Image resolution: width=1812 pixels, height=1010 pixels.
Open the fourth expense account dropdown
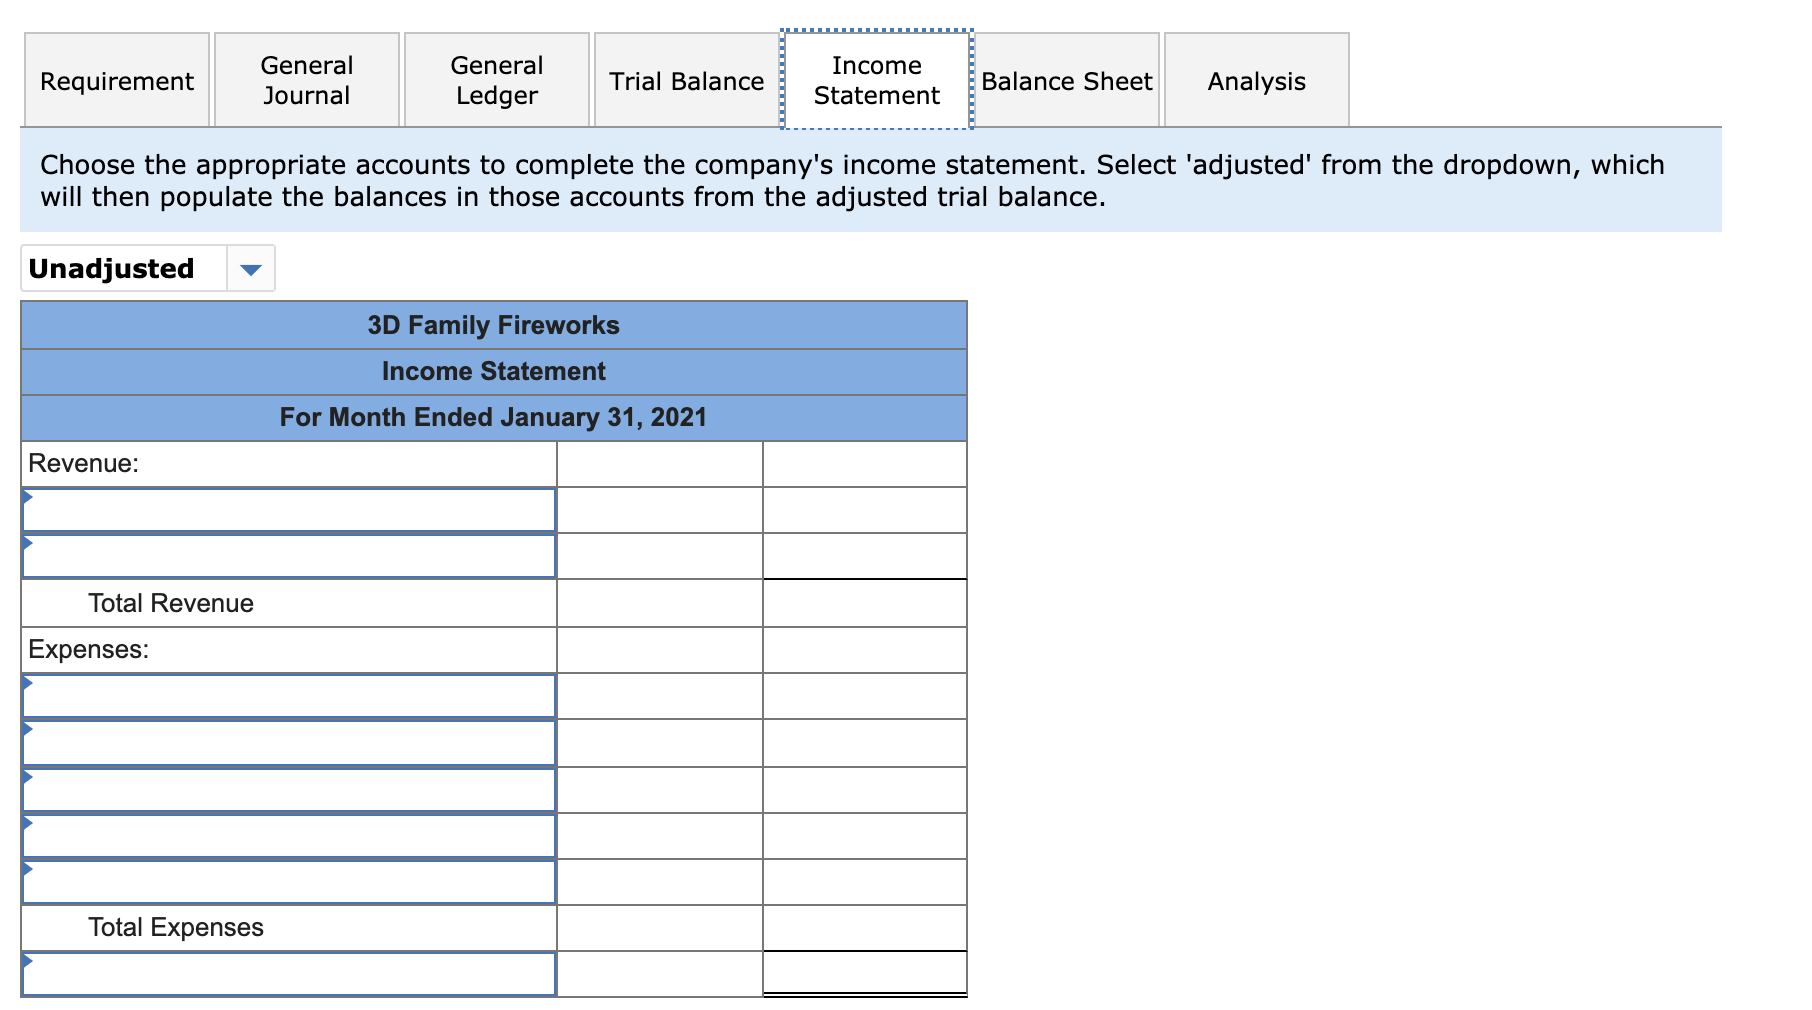pos(288,835)
